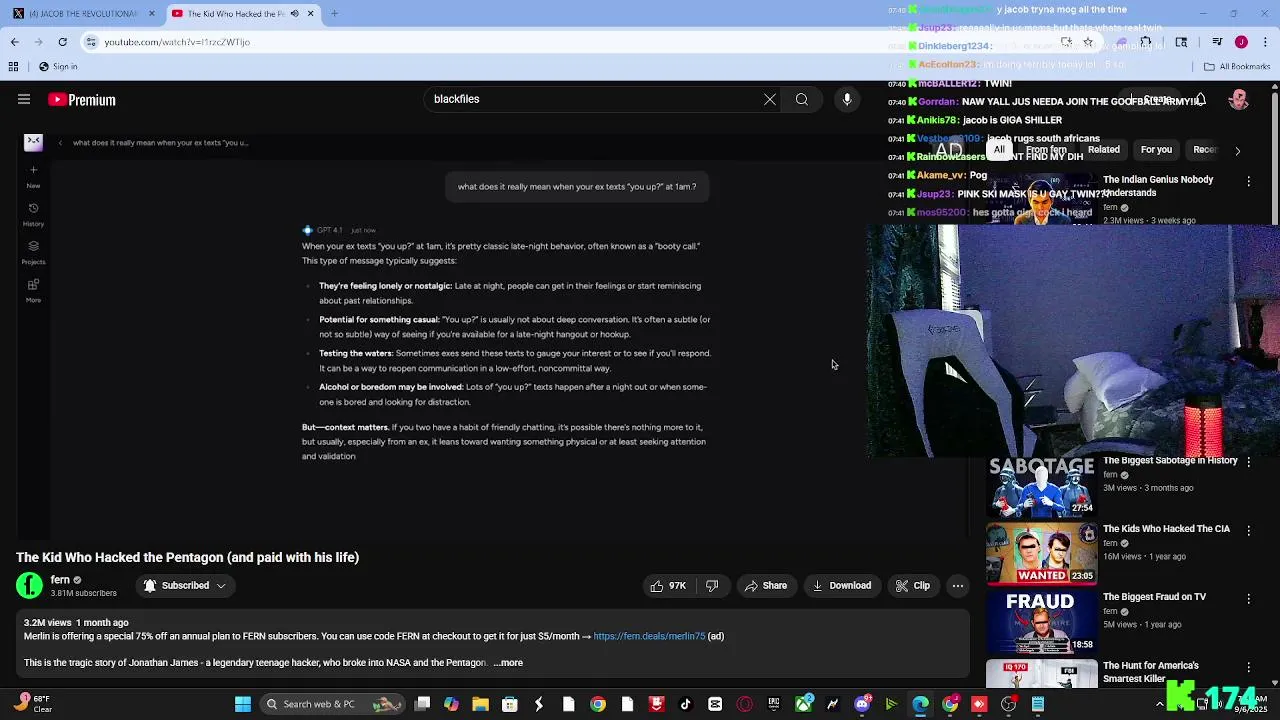The height and width of the screenshot is (720, 1280).
Task: Open File Explorer from the taskbar
Action: click(480, 704)
